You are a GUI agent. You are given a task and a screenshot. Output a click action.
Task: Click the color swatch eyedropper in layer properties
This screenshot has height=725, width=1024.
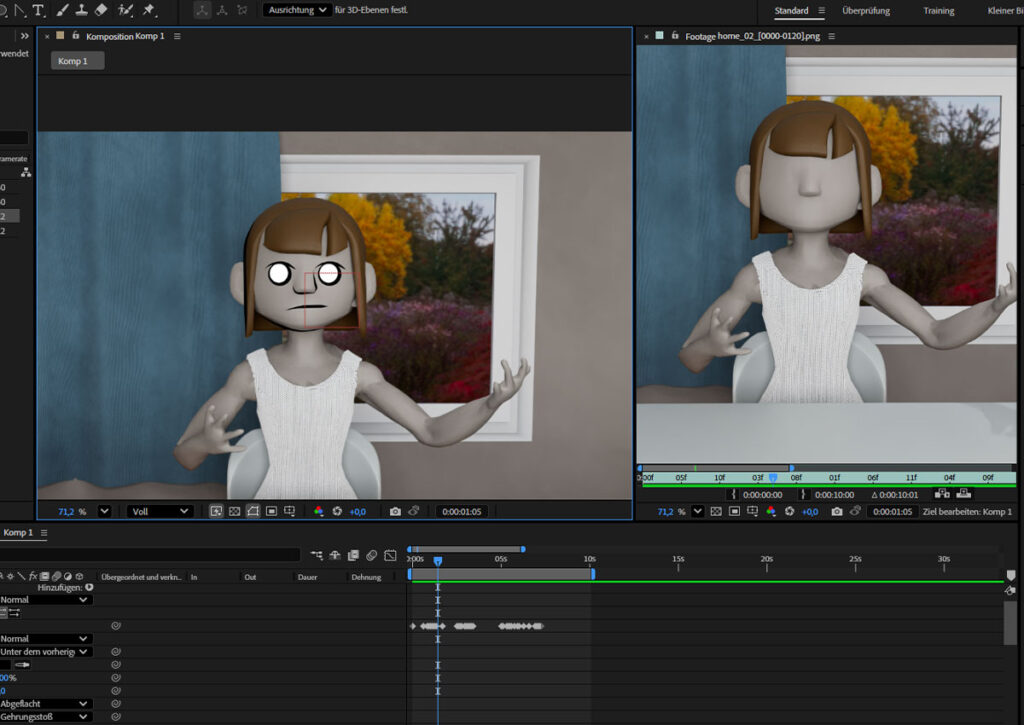[21, 664]
